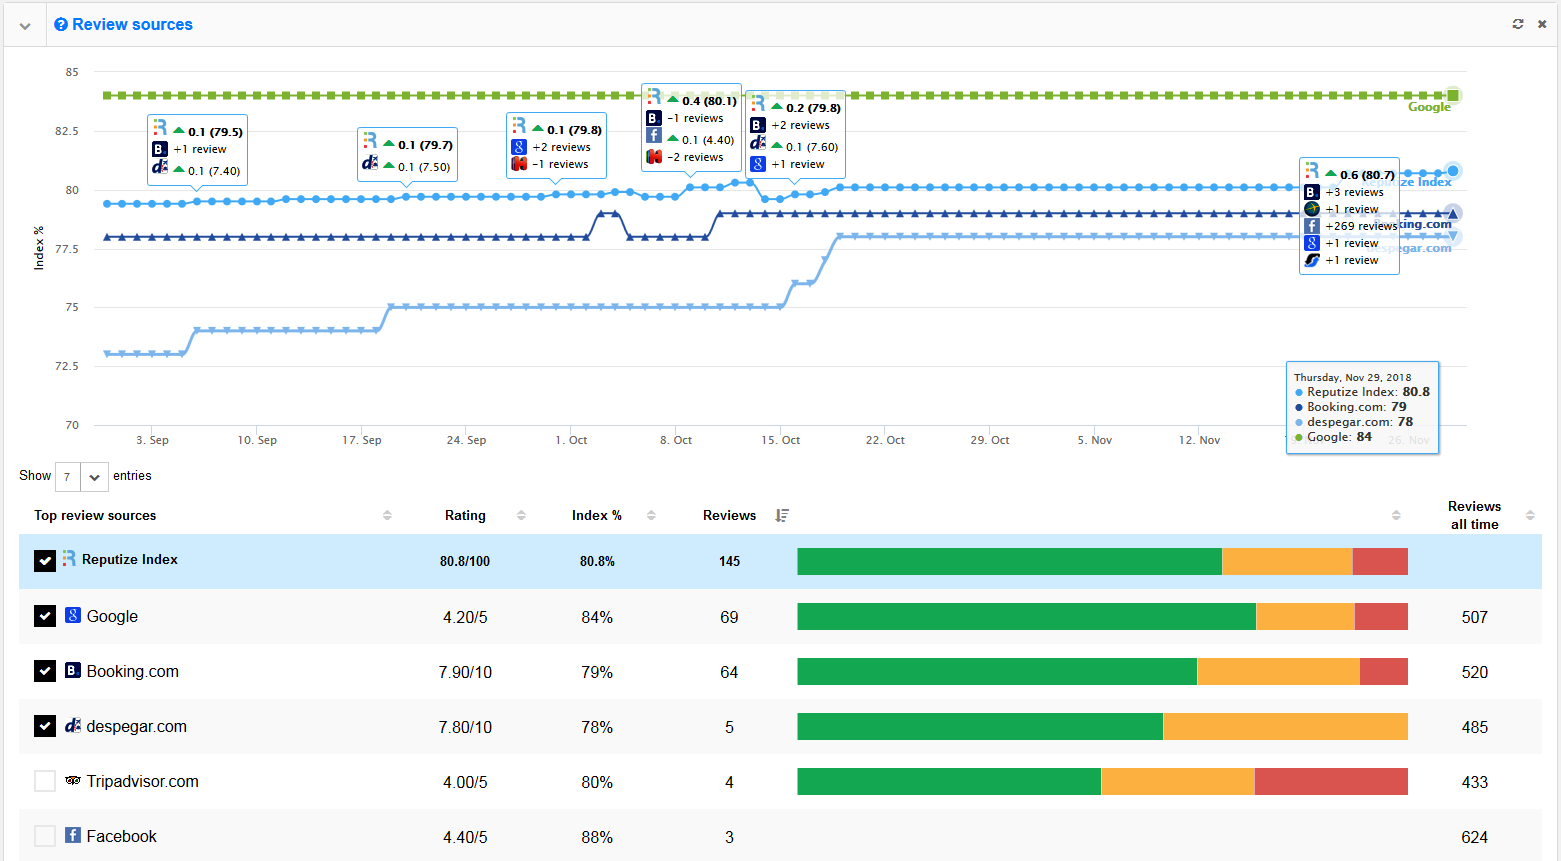Open the Google source name in the table
This screenshot has height=861, width=1561.
(112, 616)
